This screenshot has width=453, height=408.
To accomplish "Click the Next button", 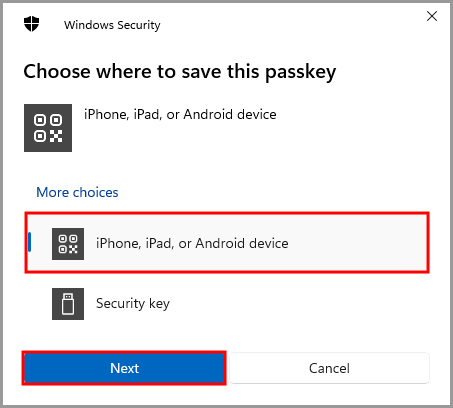I will pyautogui.click(x=124, y=368).
